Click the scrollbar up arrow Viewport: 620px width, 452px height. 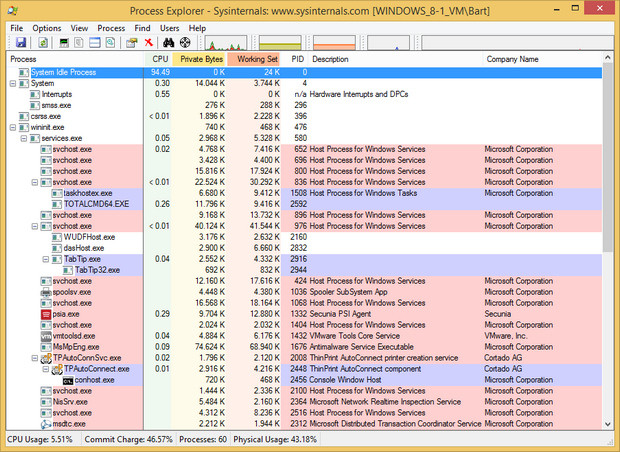pyautogui.click(x=608, y=58)
